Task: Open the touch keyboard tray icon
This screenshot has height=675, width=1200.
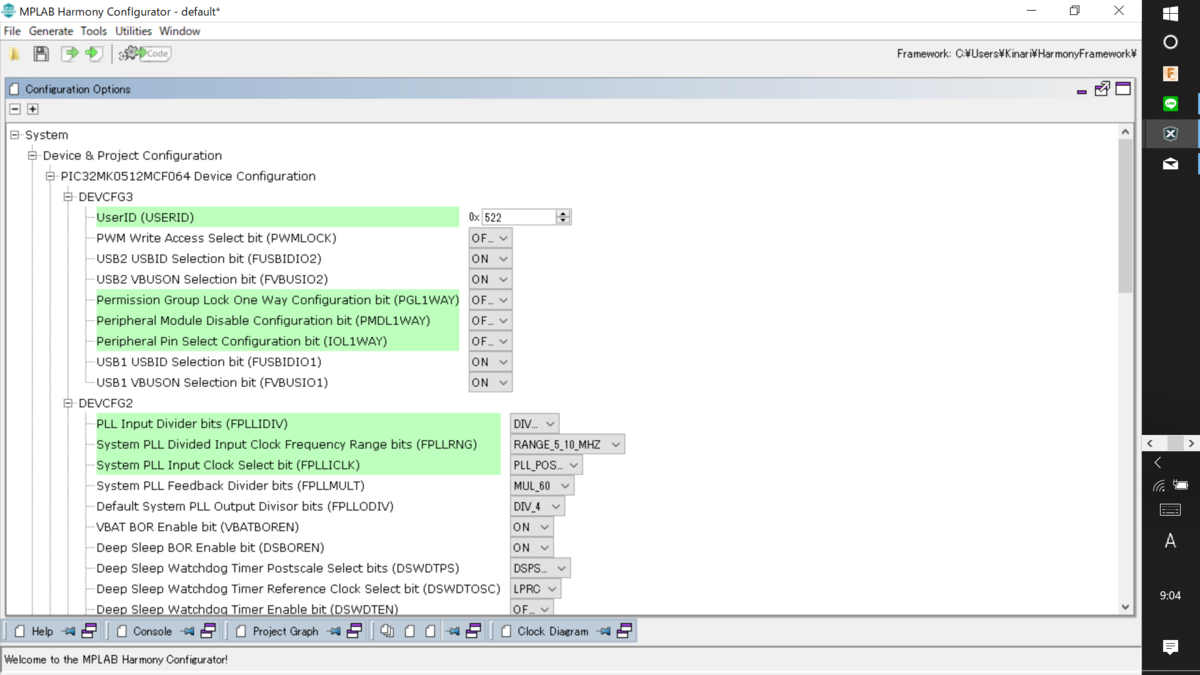Action: (x=1170, y=510)
